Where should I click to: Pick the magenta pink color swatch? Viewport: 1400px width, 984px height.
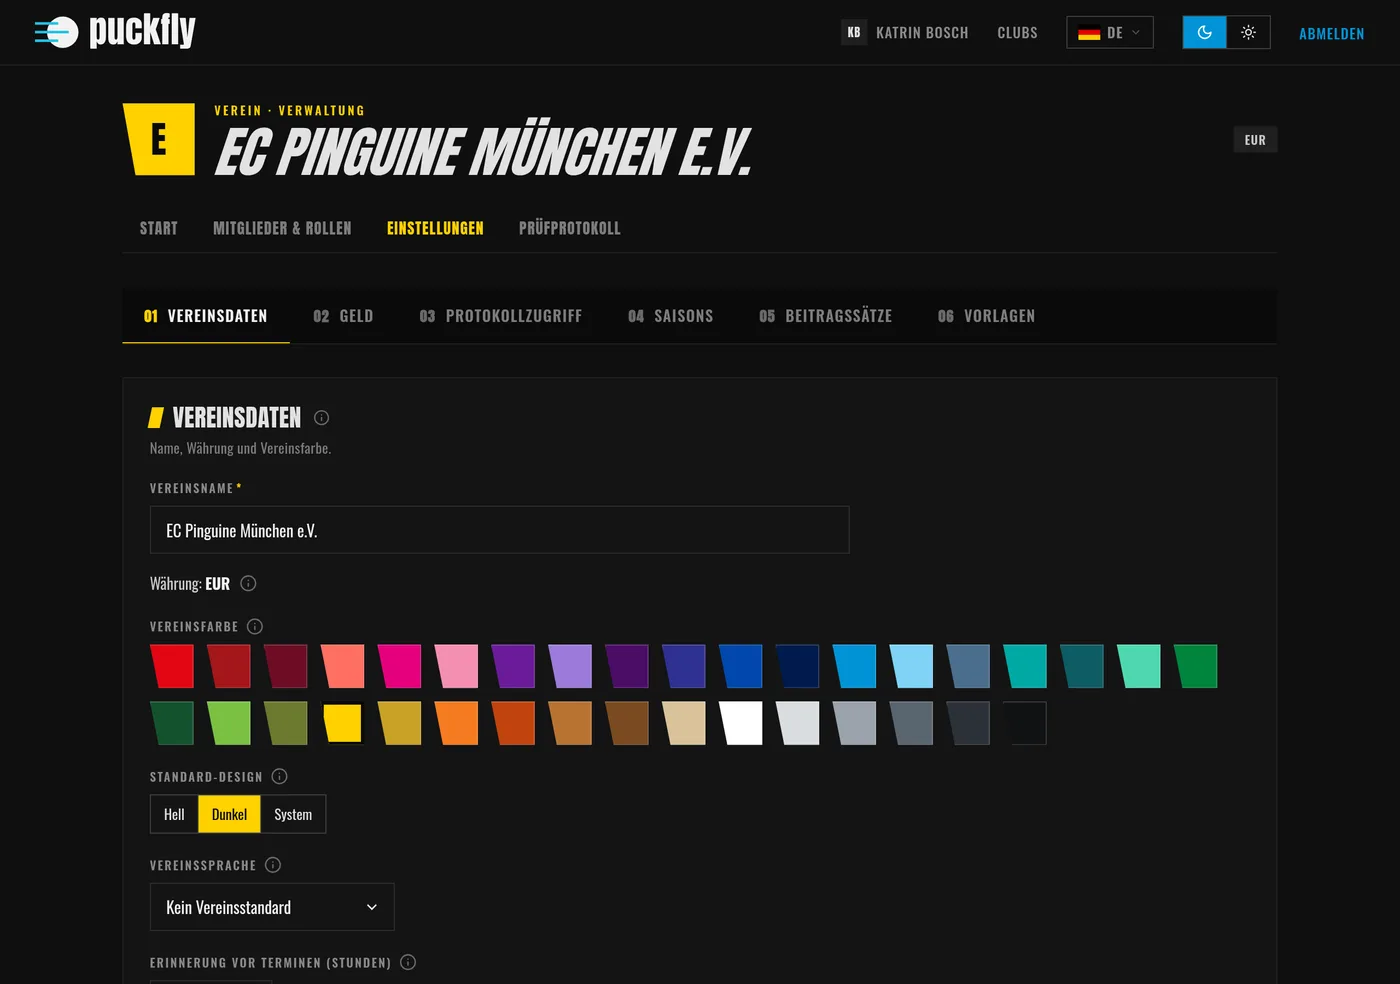point(400,666)
